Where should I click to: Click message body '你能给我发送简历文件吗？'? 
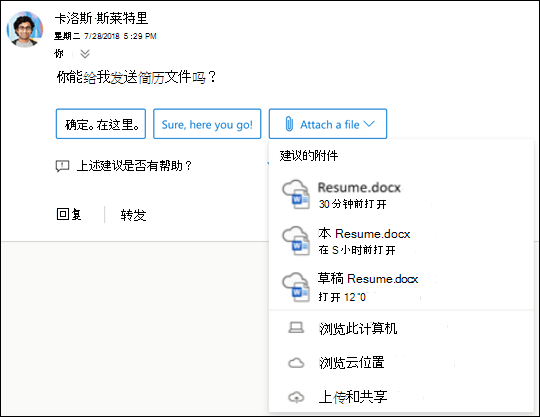[x=136, y=77]
